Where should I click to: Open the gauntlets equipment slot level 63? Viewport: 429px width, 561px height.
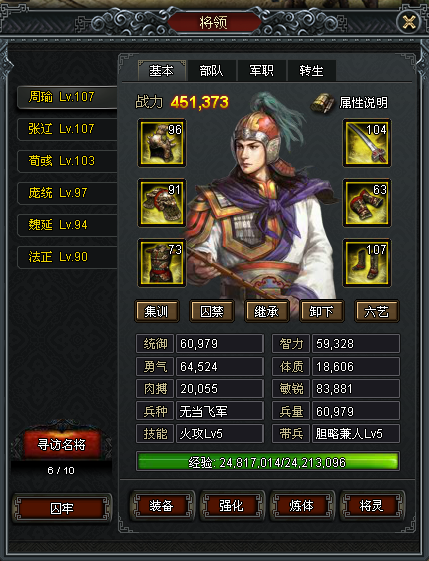pos(367,203)
